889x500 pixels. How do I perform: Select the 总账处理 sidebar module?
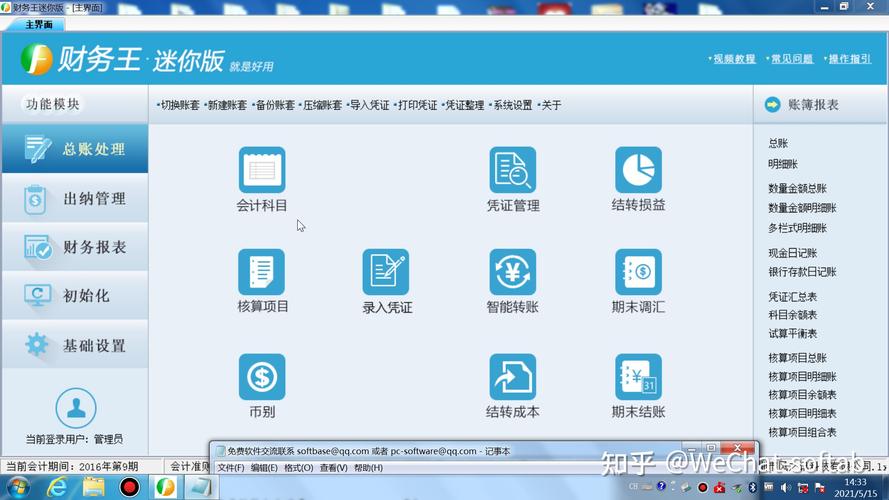pyautogui.click(x=75, y=149)
